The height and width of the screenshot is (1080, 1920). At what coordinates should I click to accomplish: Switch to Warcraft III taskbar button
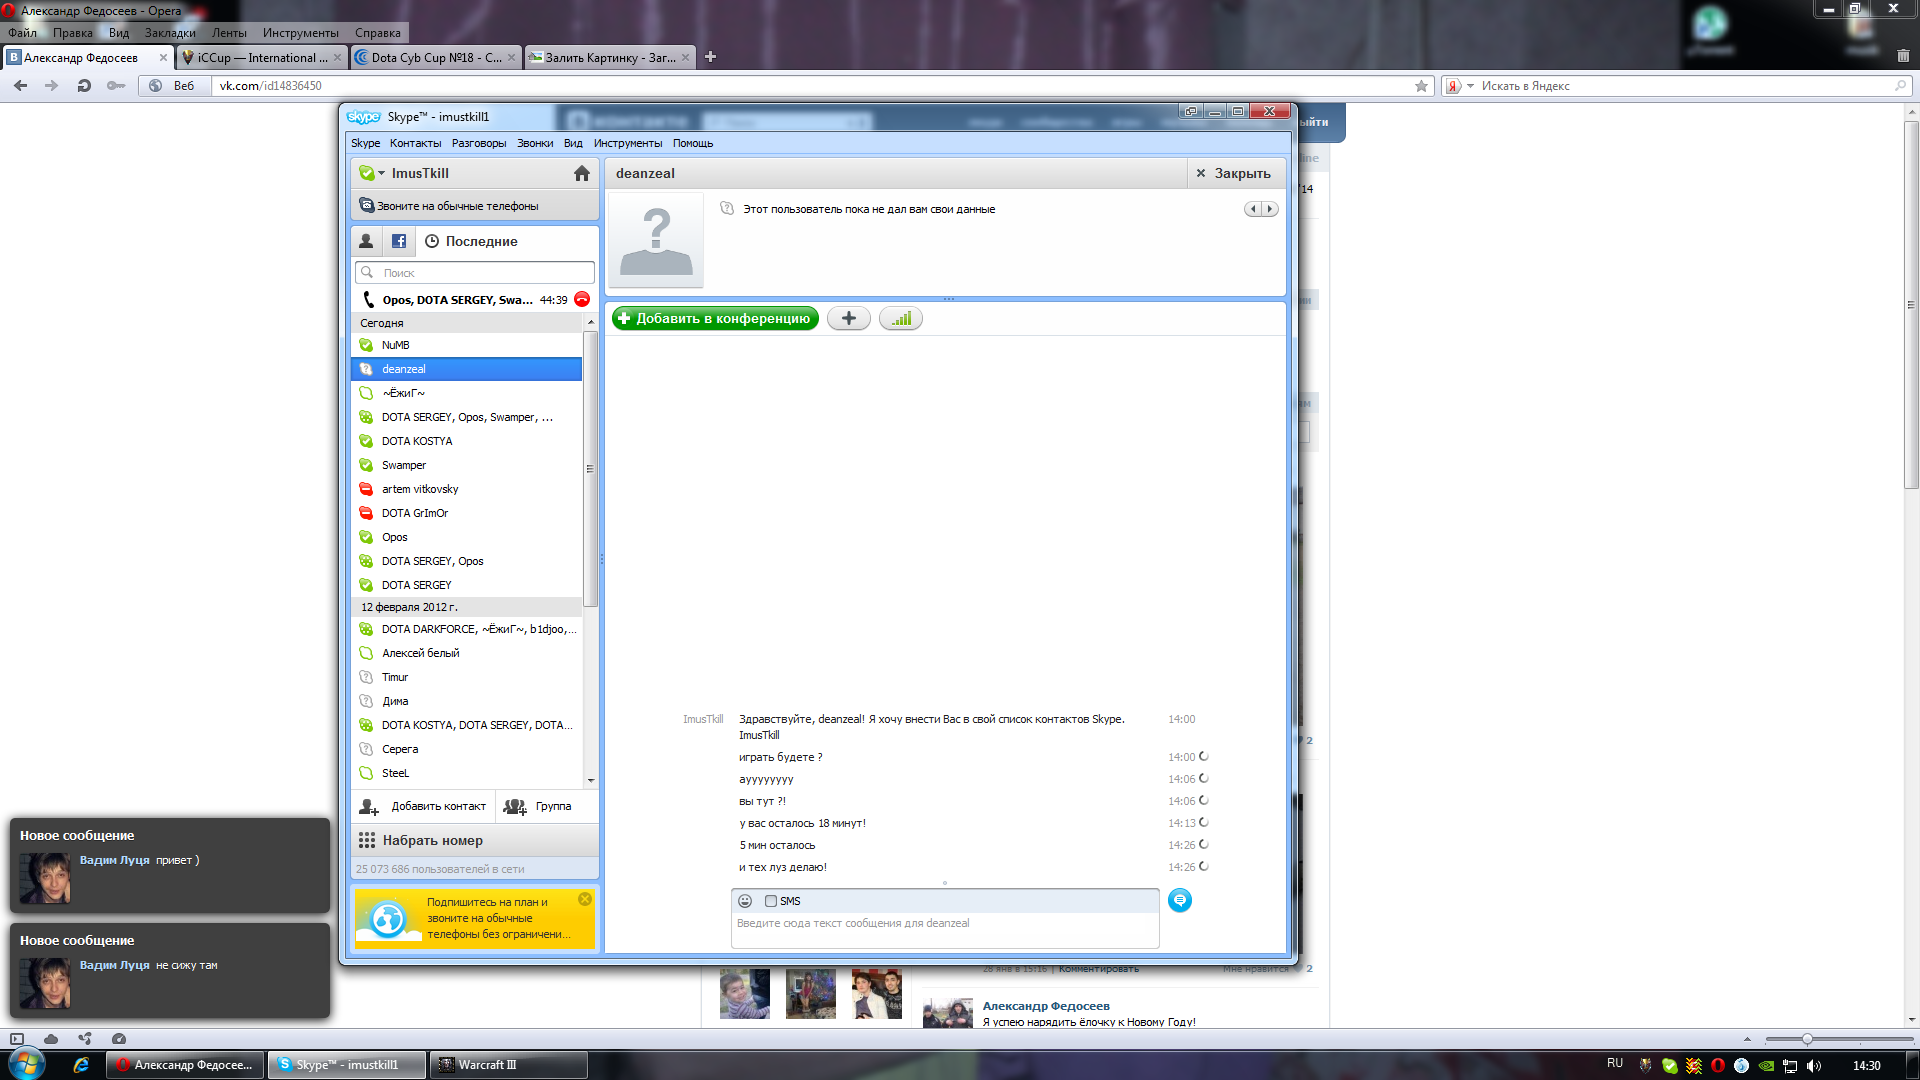pos(508,1065)
